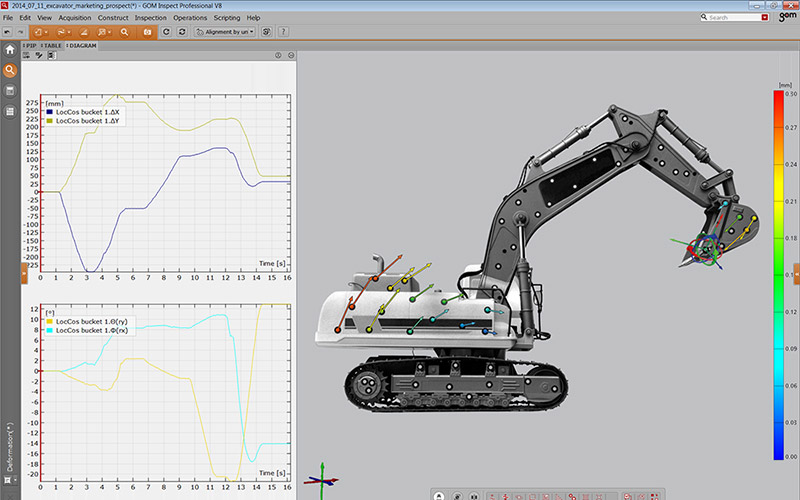This screenshot has width=800, height=500.
Task: Click the Deformation label in the sidebar
Action: click(x=10, y=447)
